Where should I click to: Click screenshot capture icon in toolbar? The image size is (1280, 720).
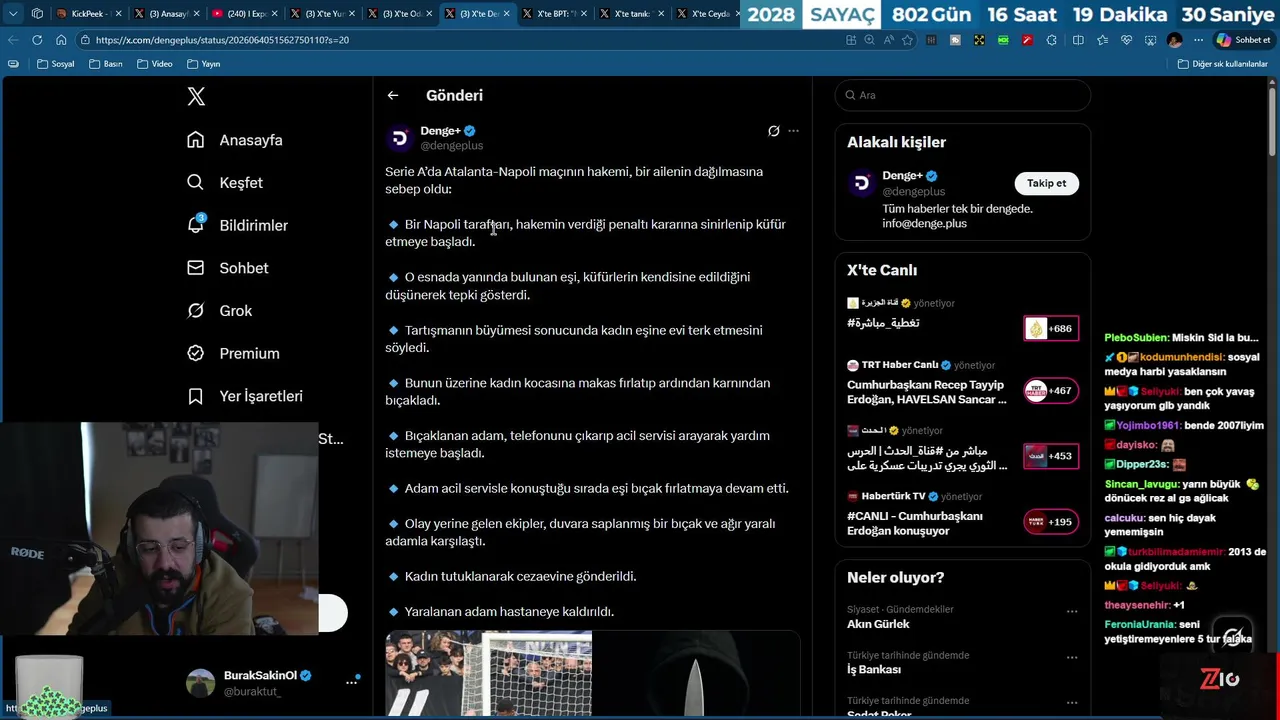[1150, 40]
